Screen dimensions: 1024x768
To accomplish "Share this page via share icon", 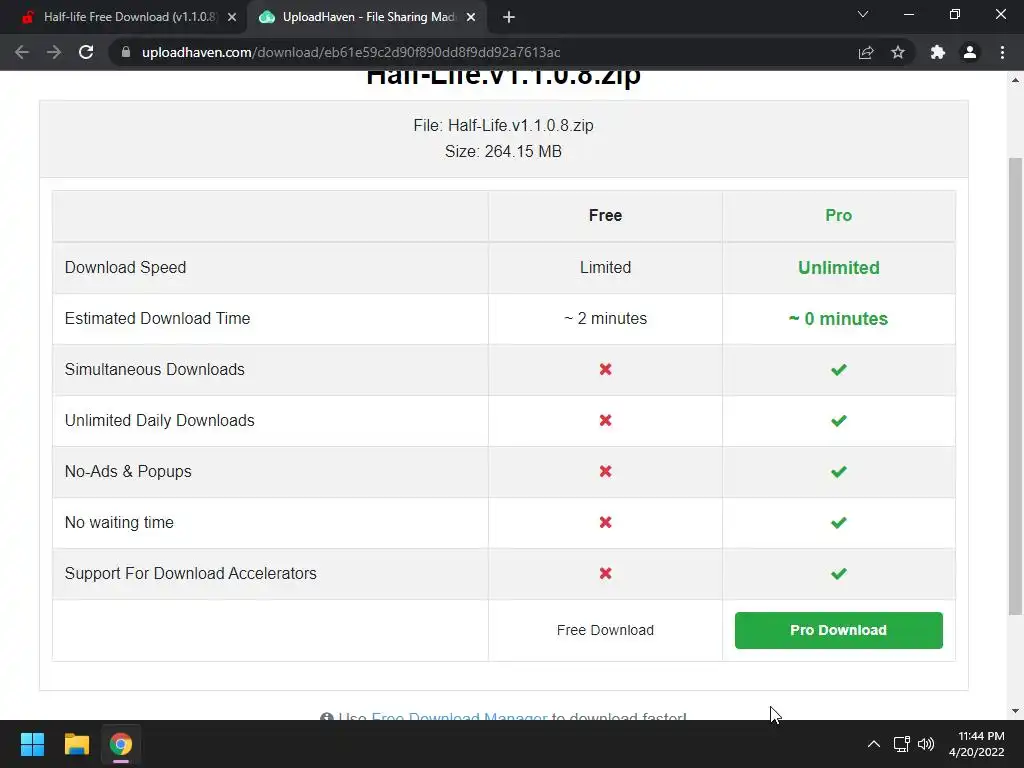I will [866, 52].
